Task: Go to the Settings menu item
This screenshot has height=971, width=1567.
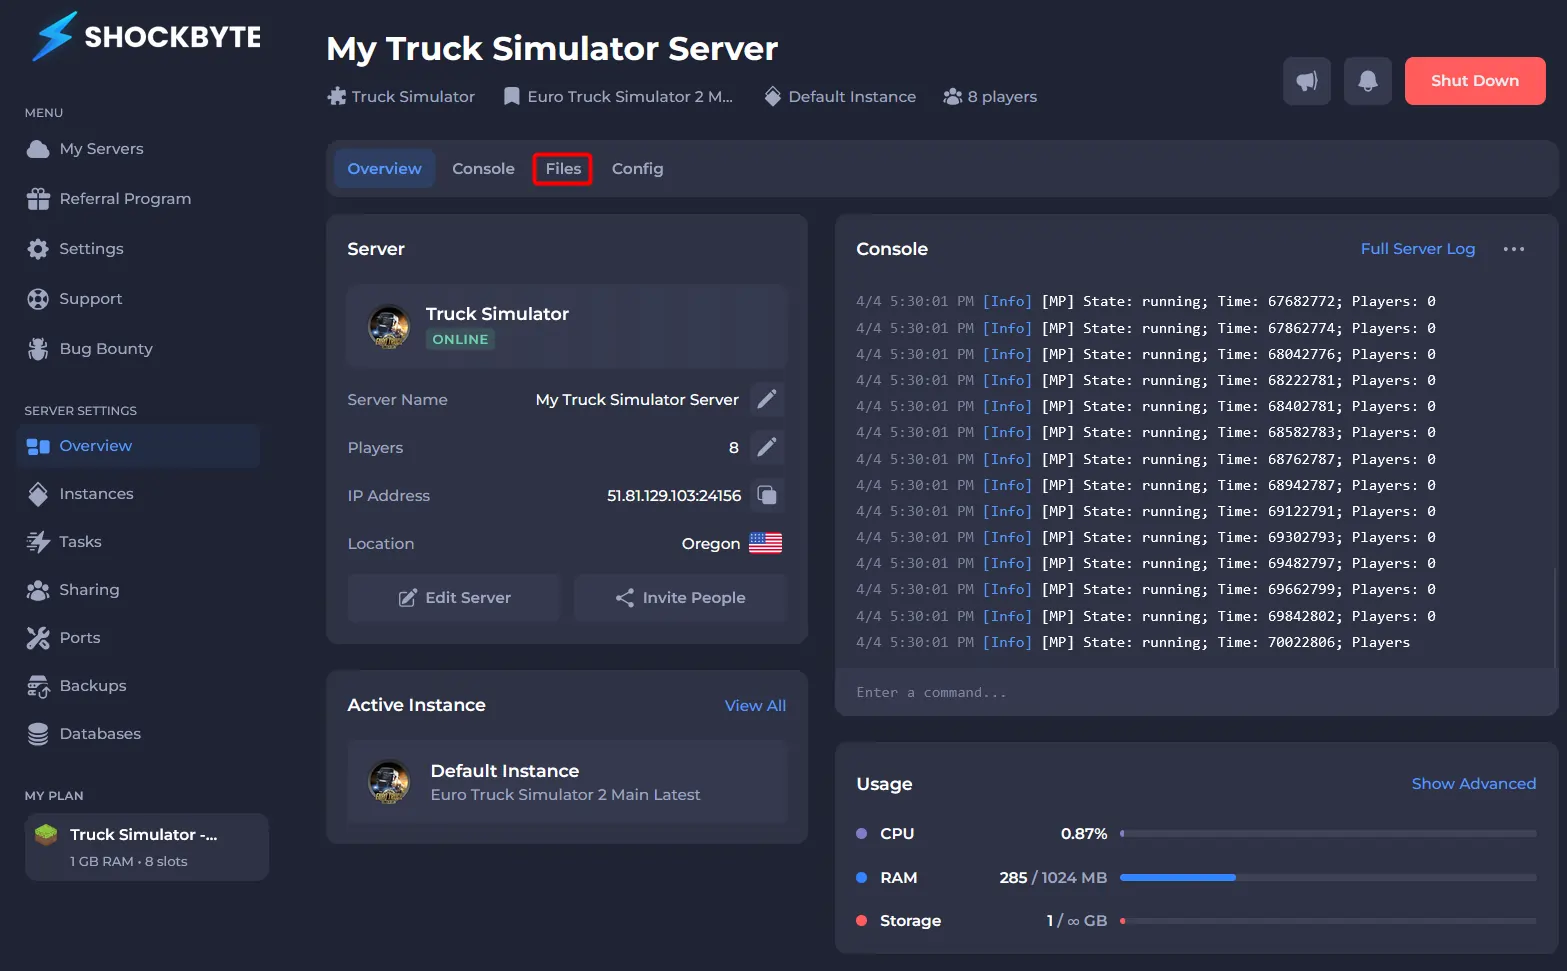Action: [x=75, y=249]
